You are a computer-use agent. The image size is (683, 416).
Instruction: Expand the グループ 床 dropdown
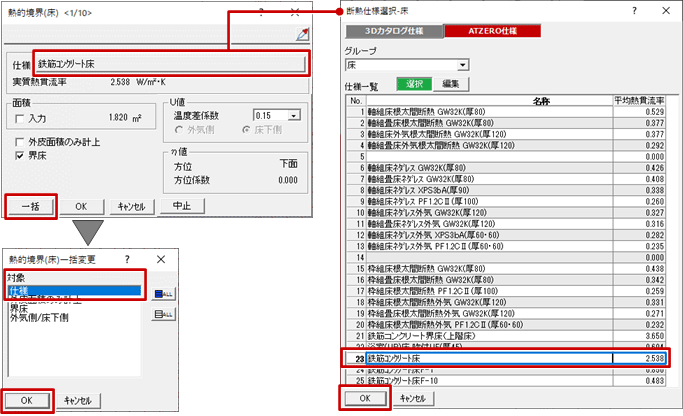463,65
